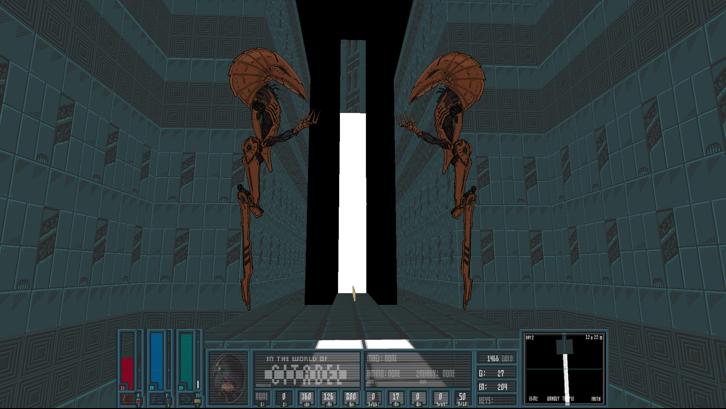Click the bright white doorway ahead
The height and width of the screenshot is (409, 726).
[352, 203]
